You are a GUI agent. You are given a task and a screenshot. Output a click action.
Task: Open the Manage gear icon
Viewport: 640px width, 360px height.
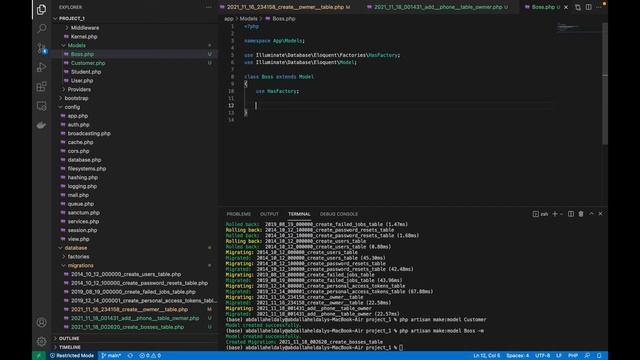pos(41,341)
